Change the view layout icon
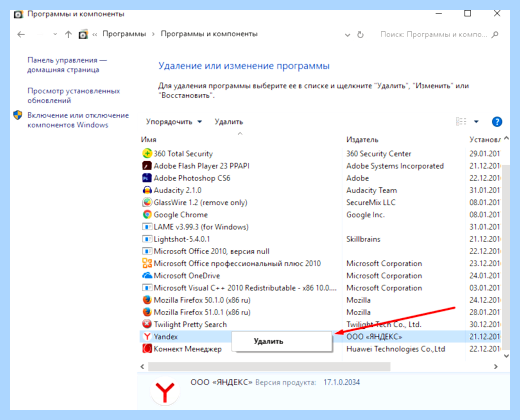The height and width of the screenshot is (420, 520). click(461, 122)
